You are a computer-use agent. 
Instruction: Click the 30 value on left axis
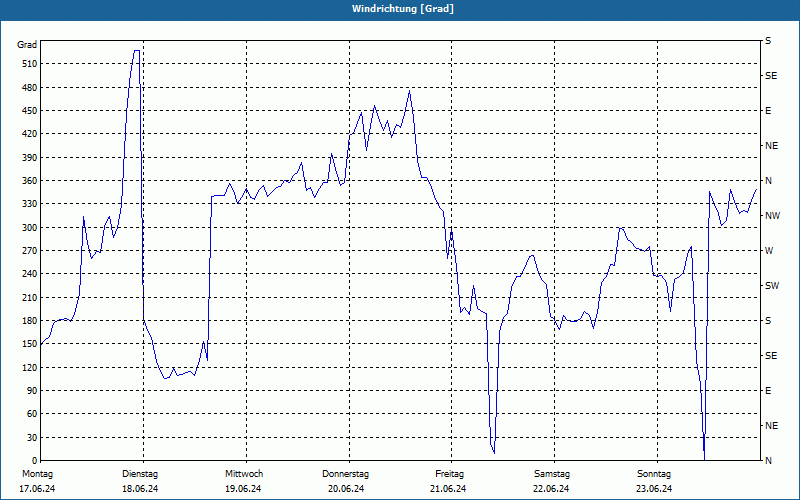(x=32, y=437)
